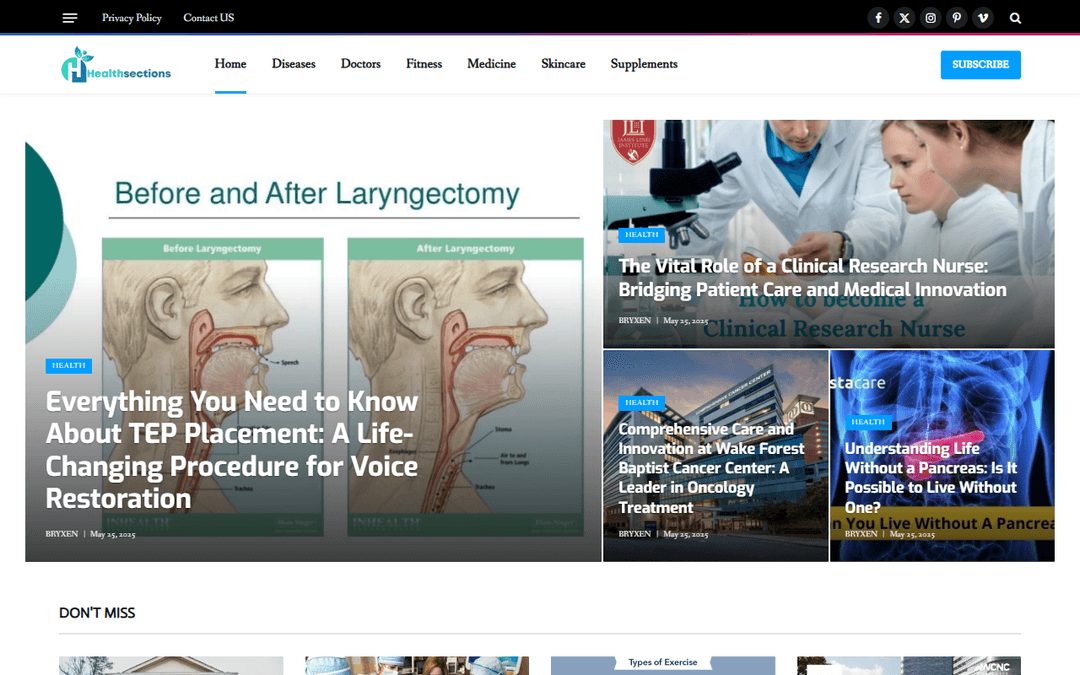Open the TEP Placement article headline
This screenshot has height=675, width=1080.
tap(231, 450)
